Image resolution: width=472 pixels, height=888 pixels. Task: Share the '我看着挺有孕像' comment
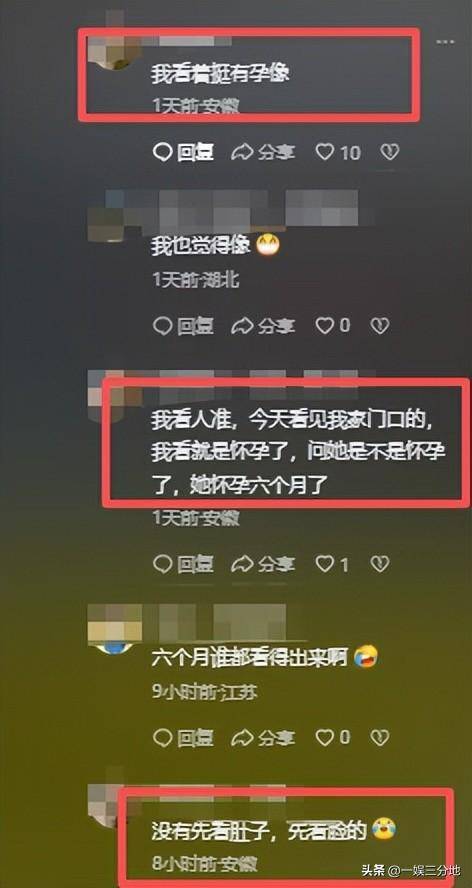click(263, 152)
